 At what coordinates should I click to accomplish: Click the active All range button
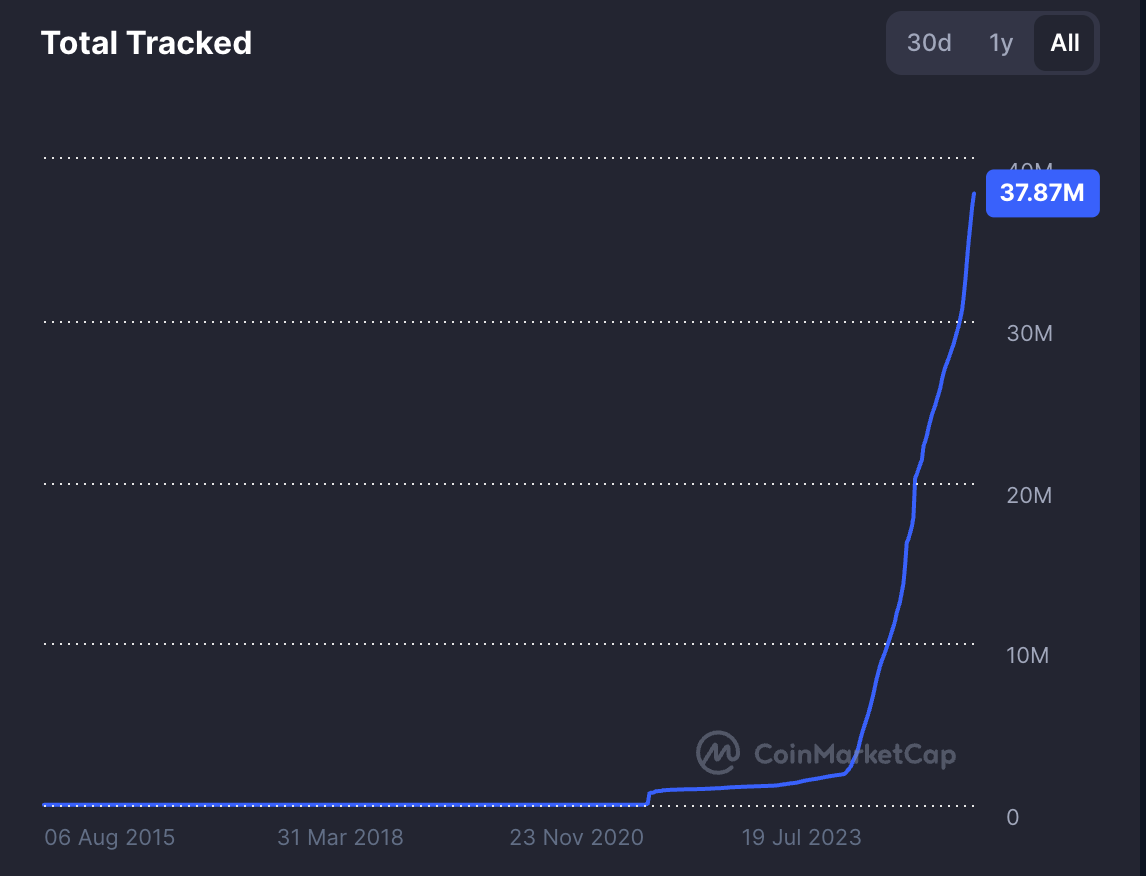pyautogui.click(x=1063, y=43)
